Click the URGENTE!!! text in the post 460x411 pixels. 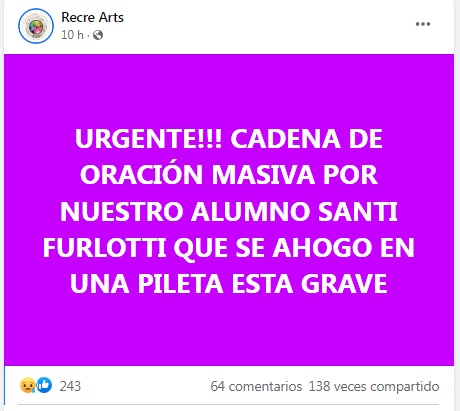(148, 139)
